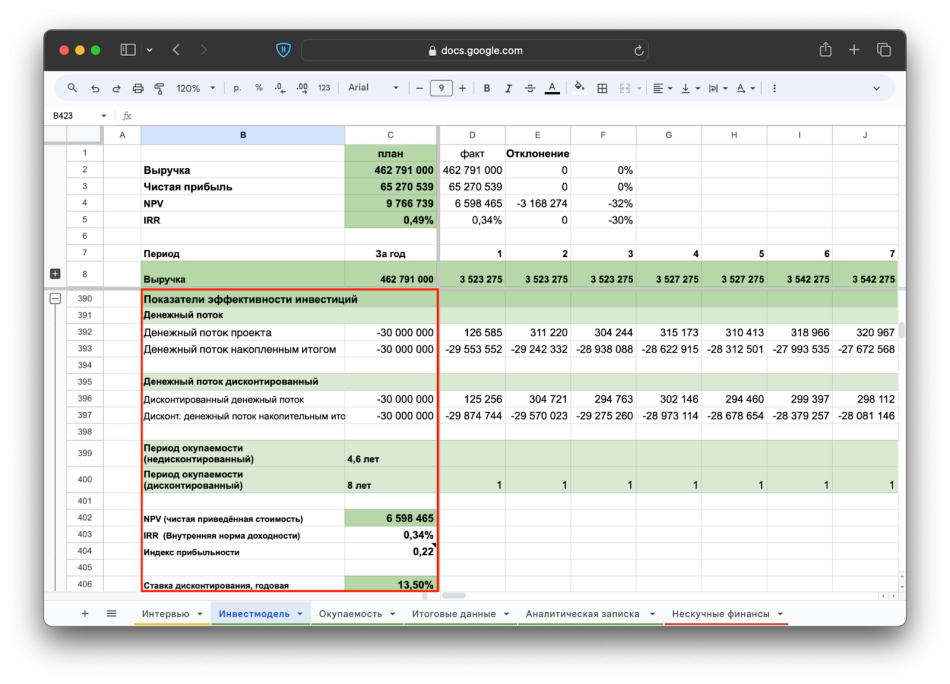
Task: Expand the collapsed rows group at row 8
Action: [x=55, y=274]
